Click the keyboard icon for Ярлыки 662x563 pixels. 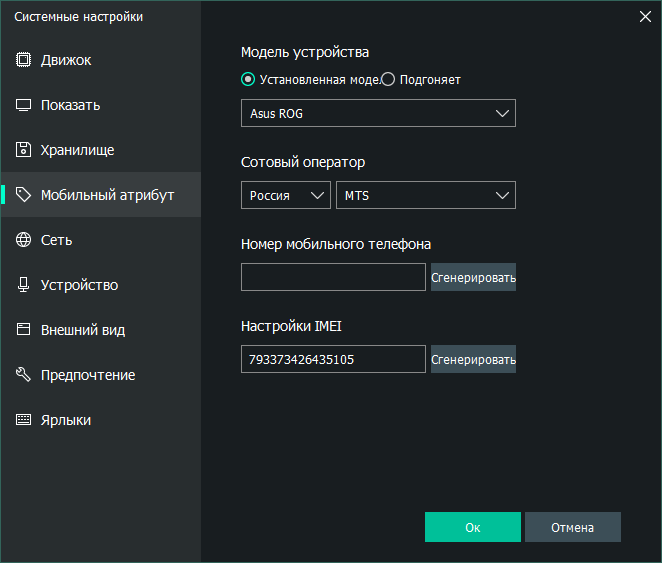pos(23,420)
